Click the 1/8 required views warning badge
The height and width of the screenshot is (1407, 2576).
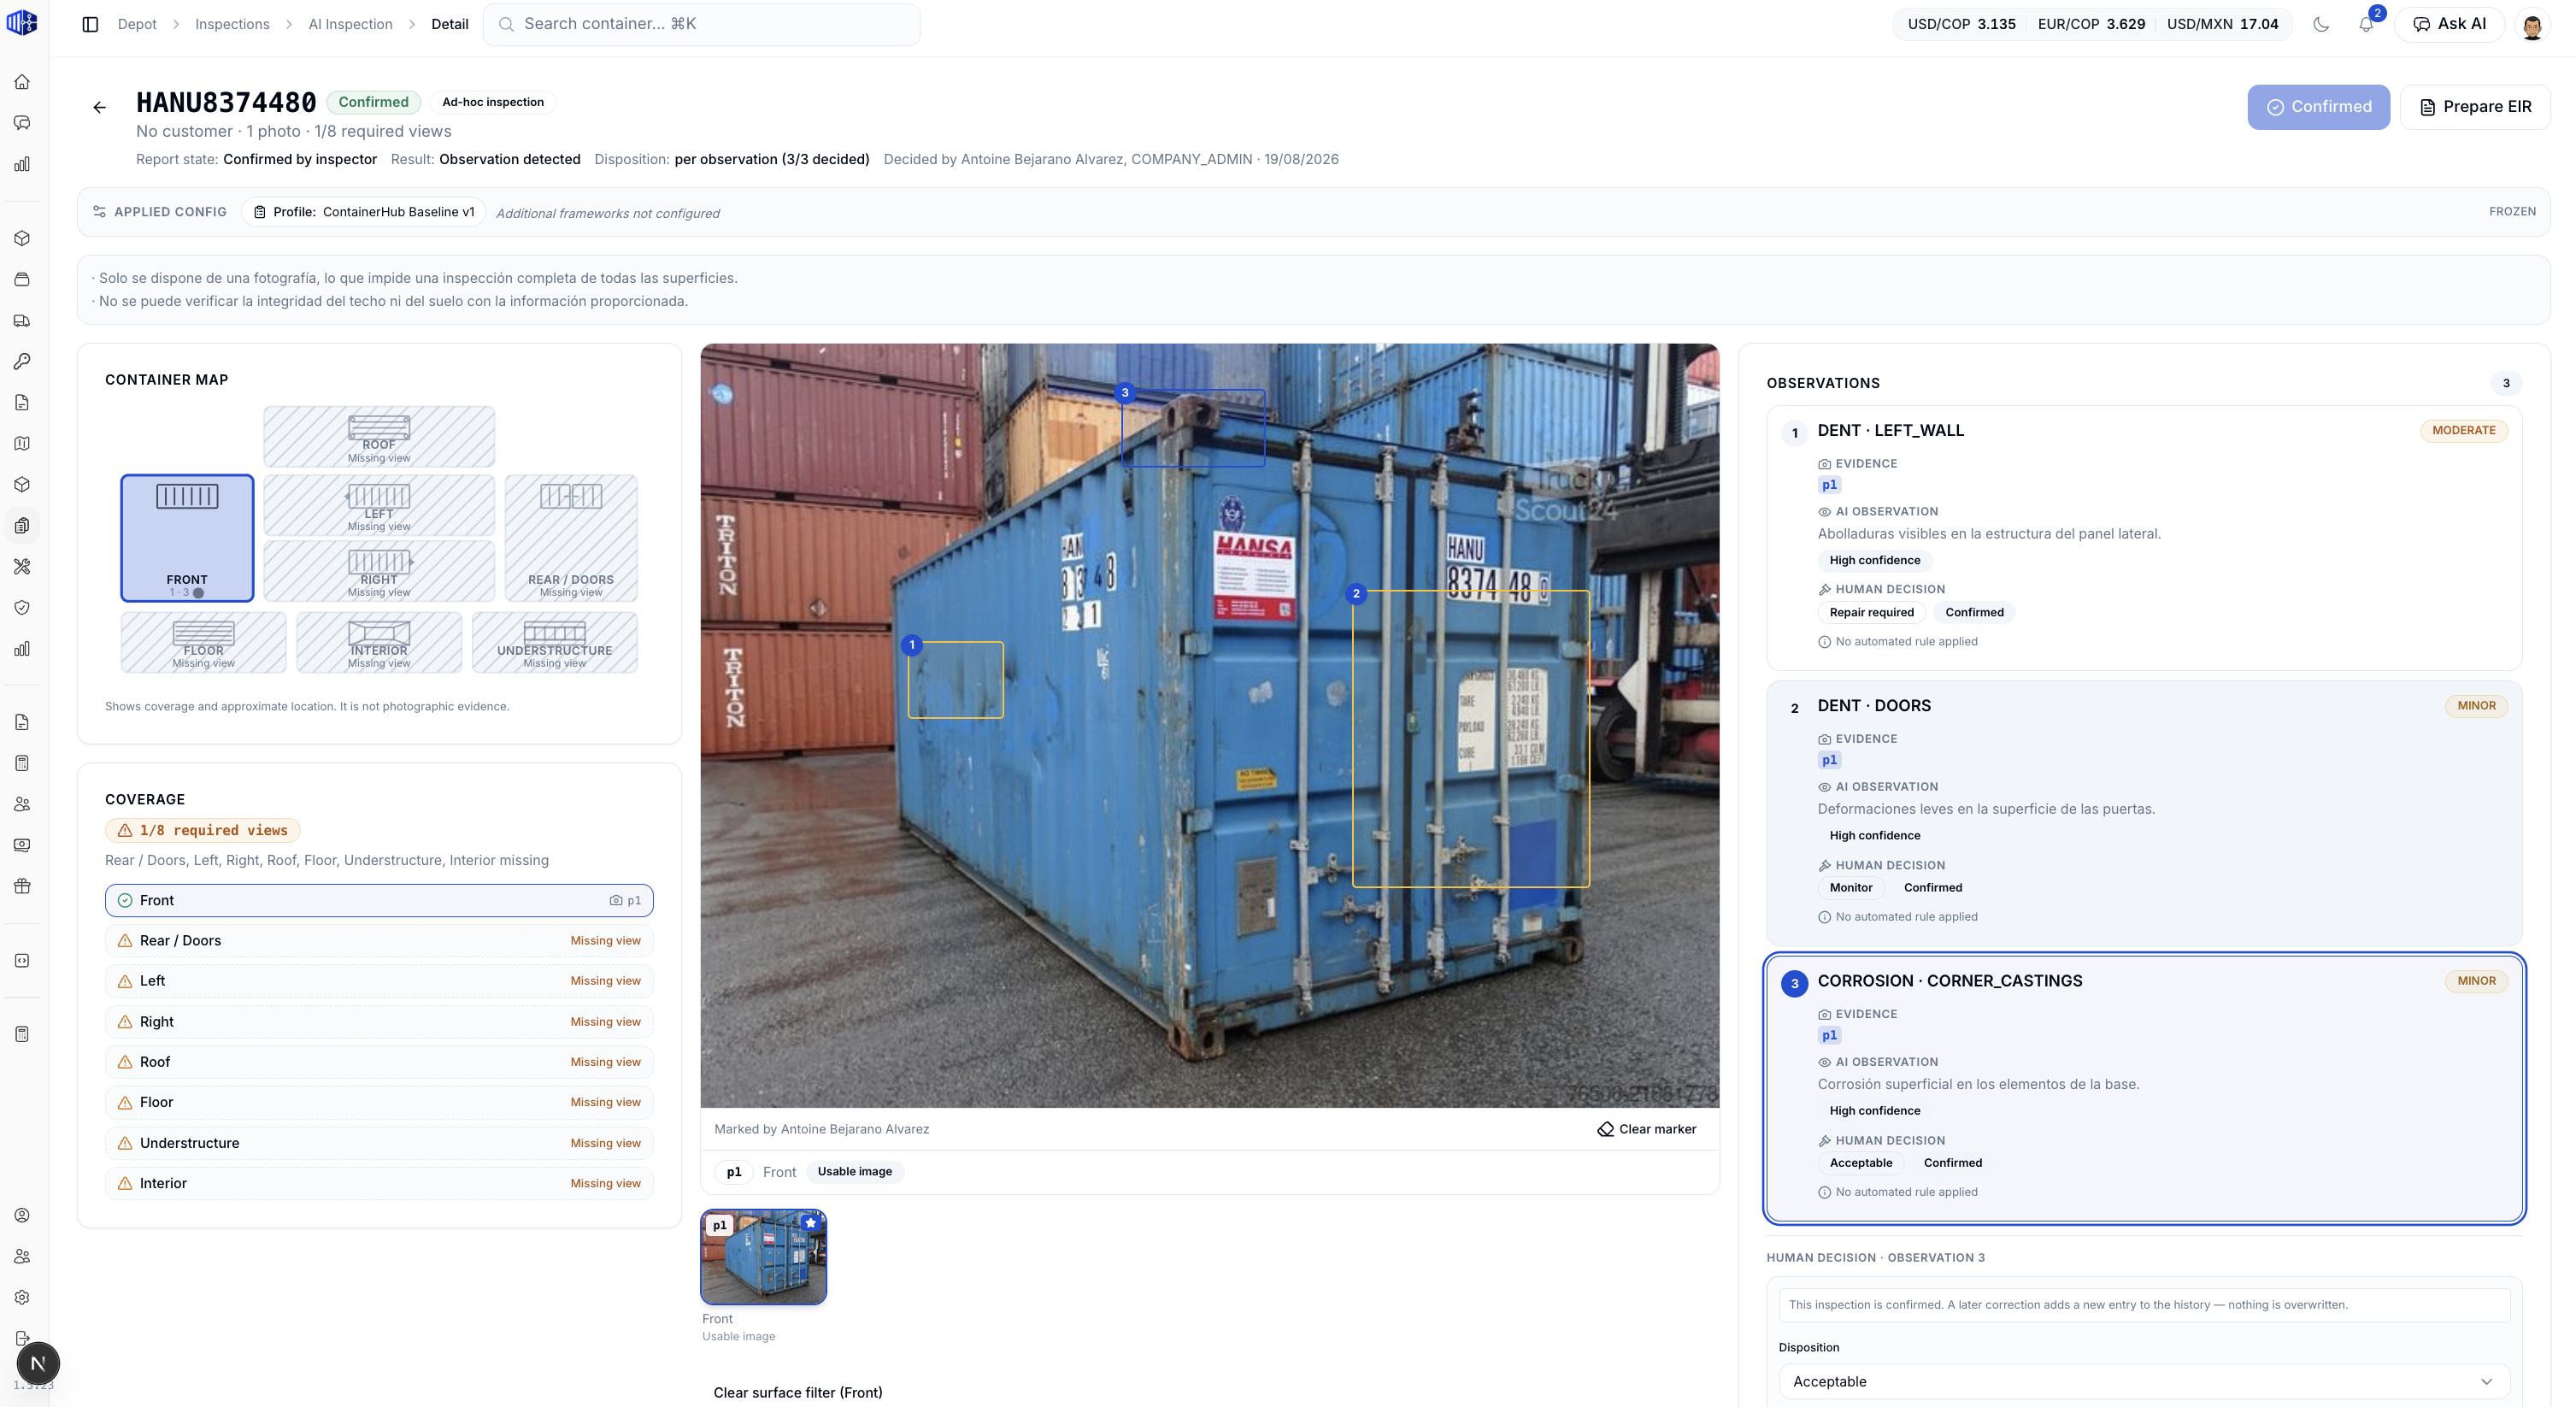click(203, 830)
